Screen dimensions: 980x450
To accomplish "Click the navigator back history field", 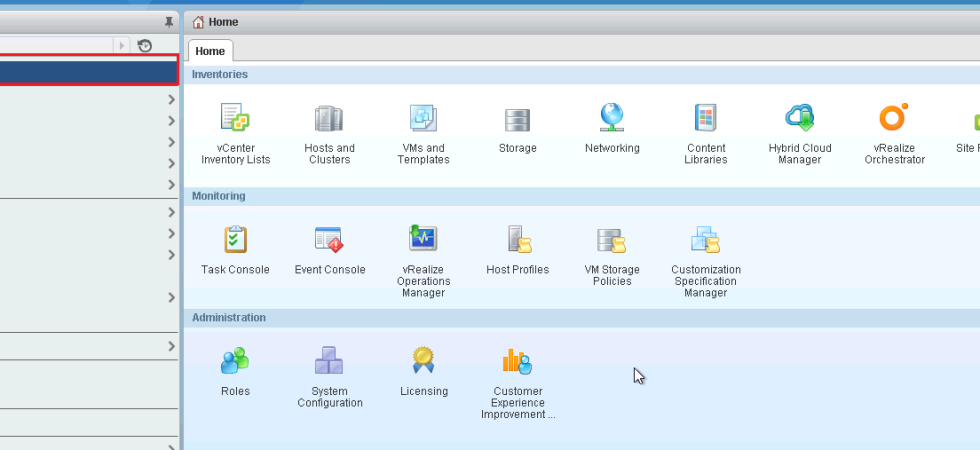I will (56, 46).
